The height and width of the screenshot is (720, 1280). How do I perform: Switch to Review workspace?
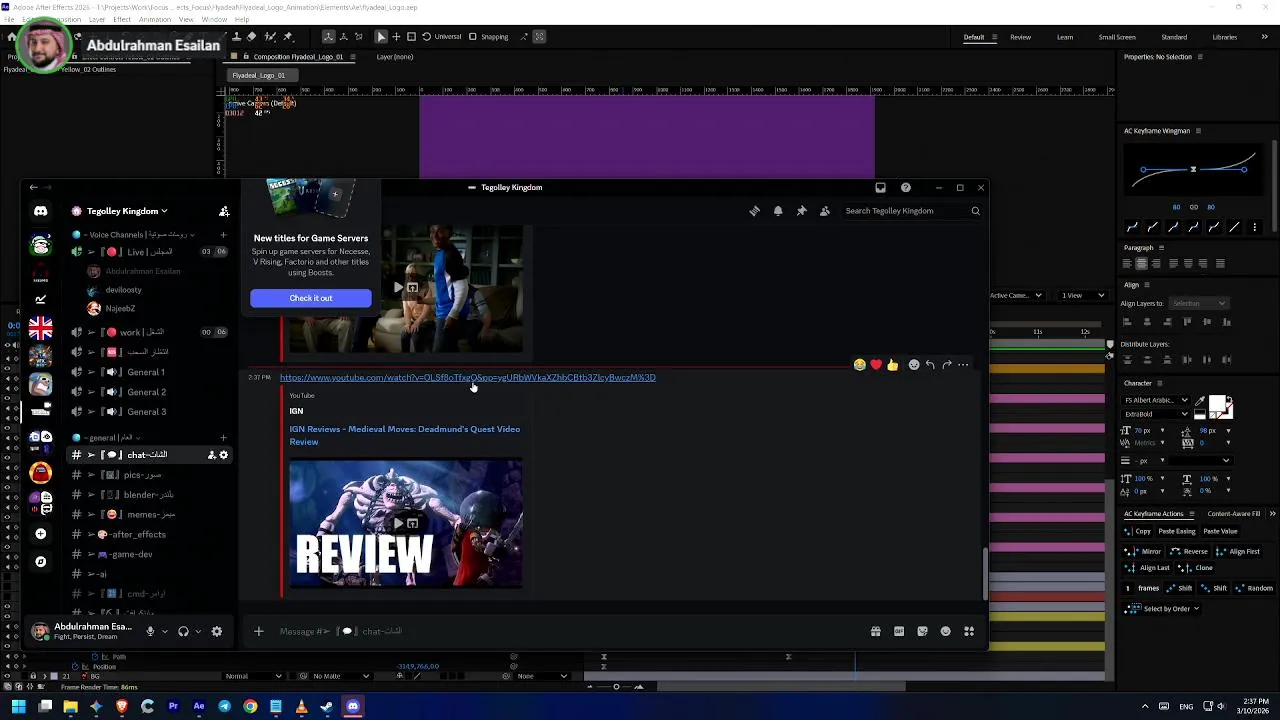click(x=1020, y=37)
